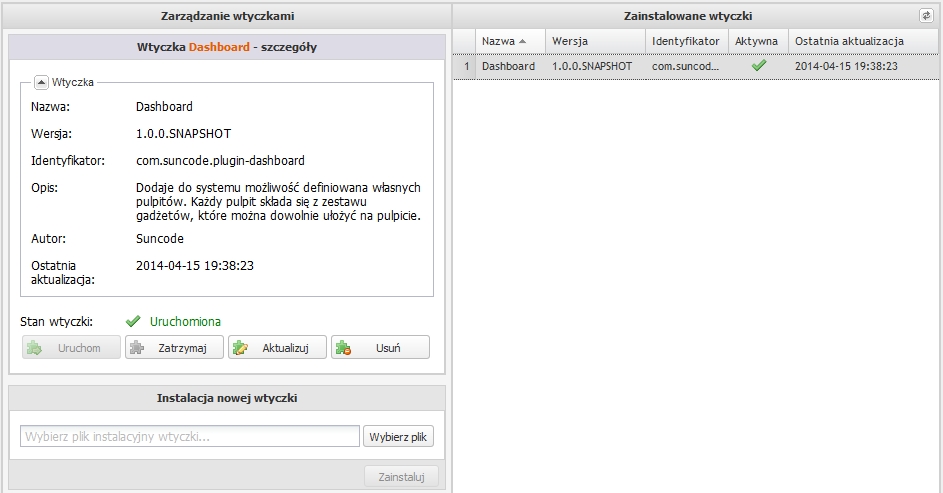The height and width of the screenshot is (493, 943).
Task: Click the plugin description text under Opis
Action: [278, 201]
